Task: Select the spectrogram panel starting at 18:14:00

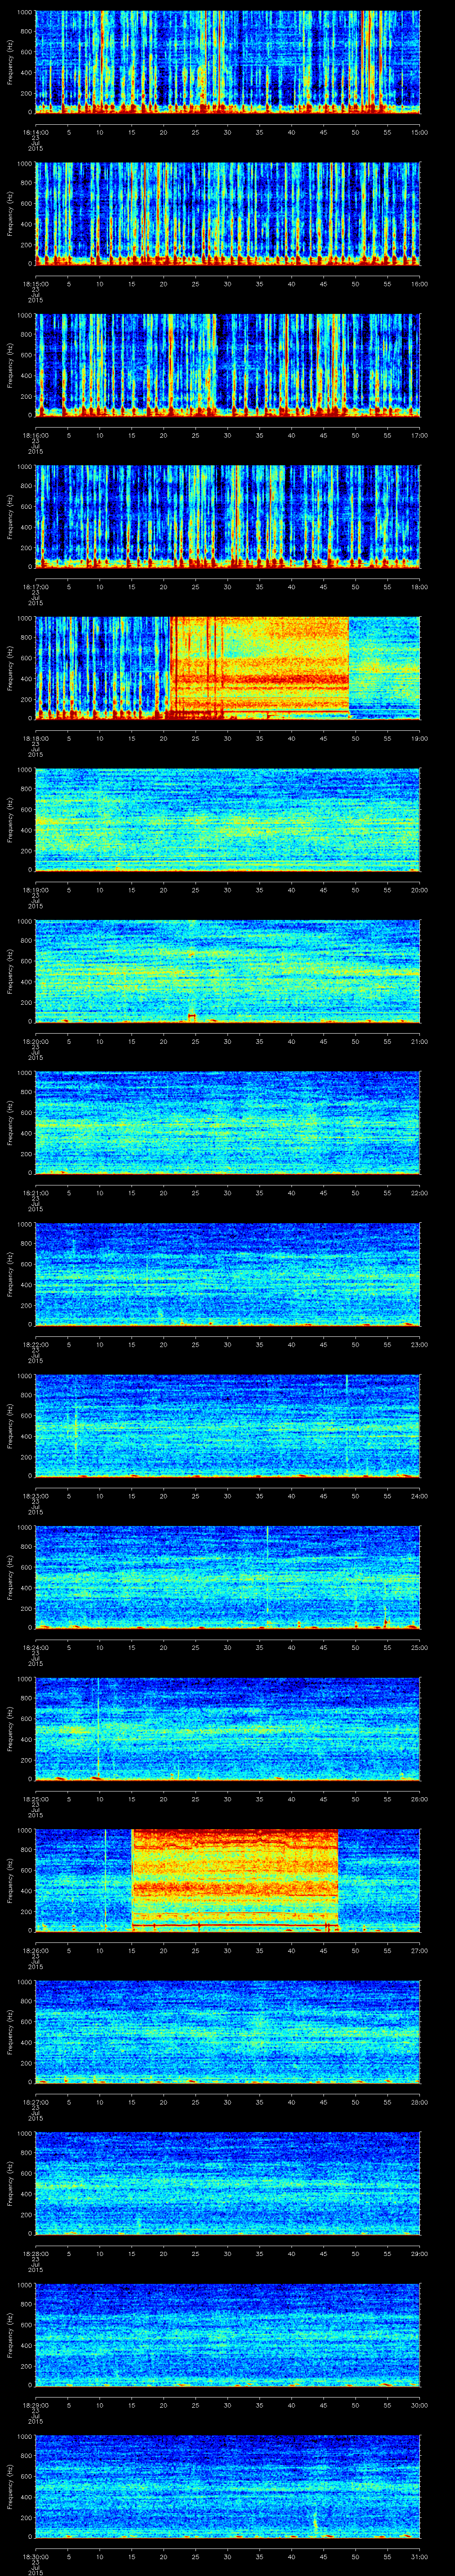Action: pyautogui.click(x=228, y=62)
